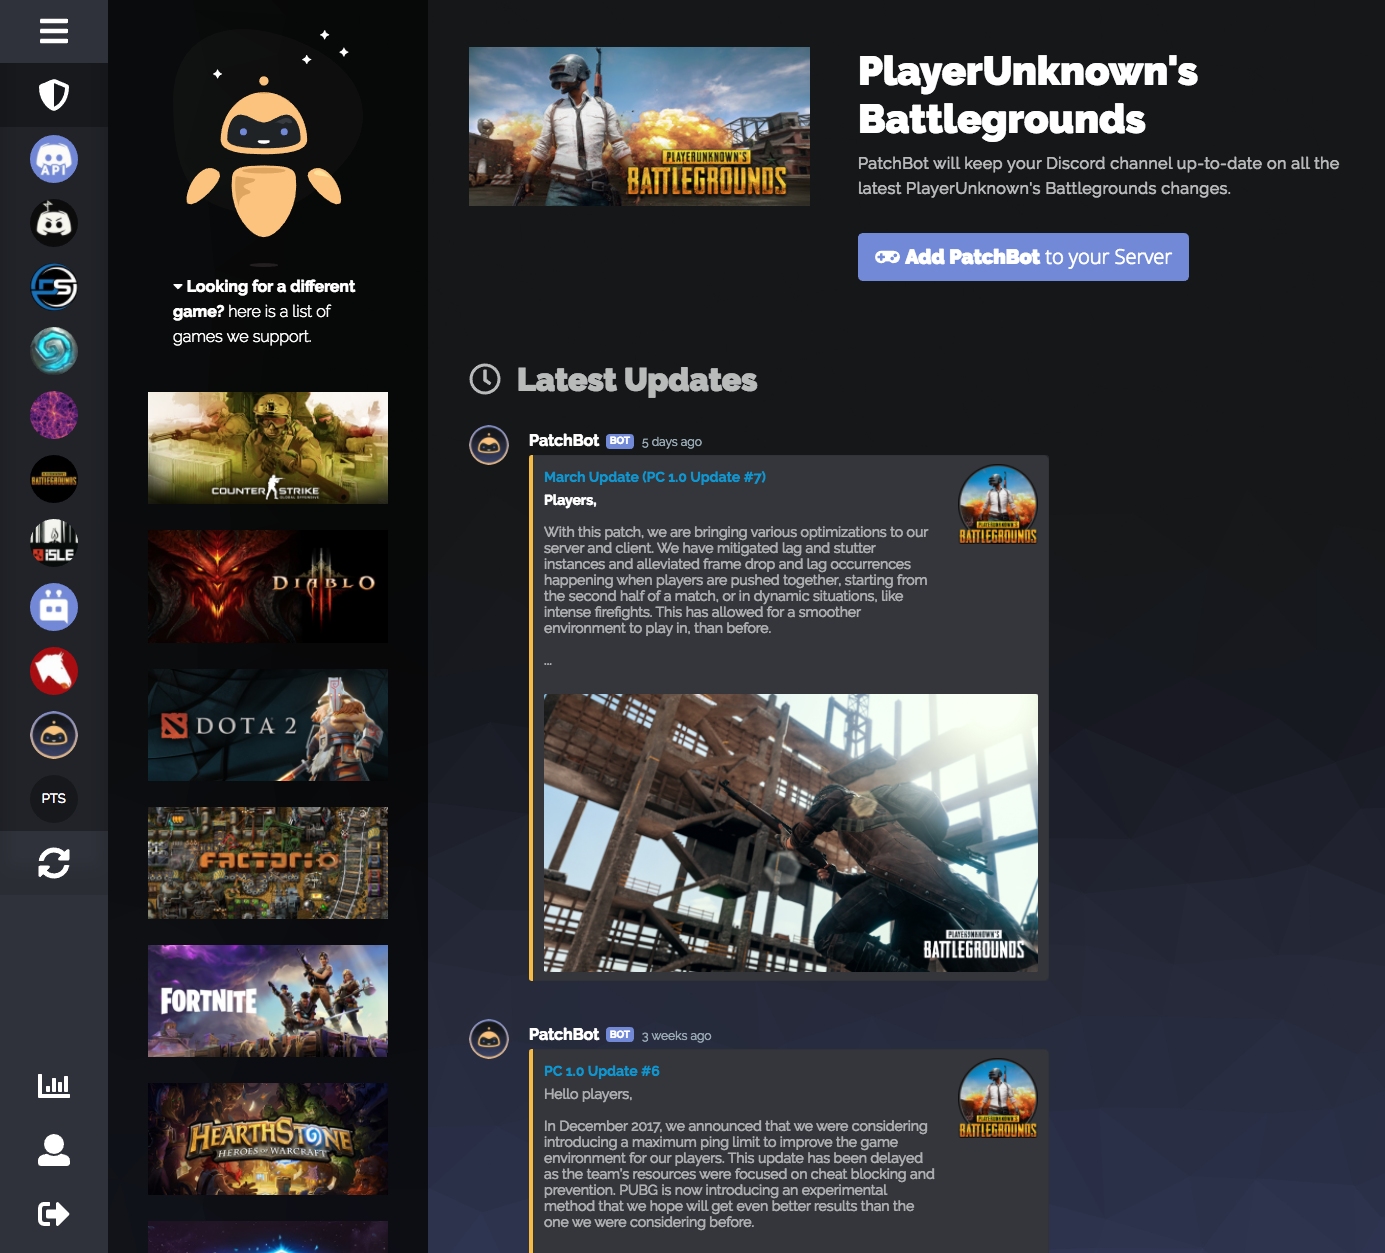Click the logout arrow icon at sidebar bottom
Viewport: 1385px width, 1253px height.
point(54,1214)
